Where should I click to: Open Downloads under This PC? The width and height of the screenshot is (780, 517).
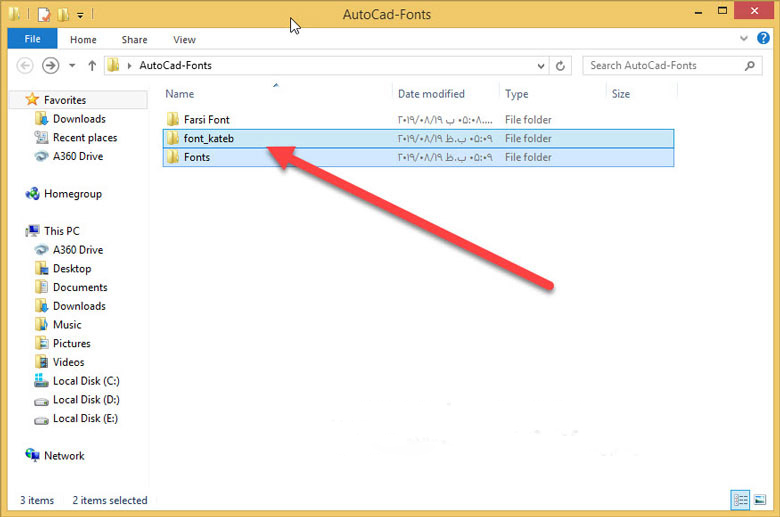(79, 306)
